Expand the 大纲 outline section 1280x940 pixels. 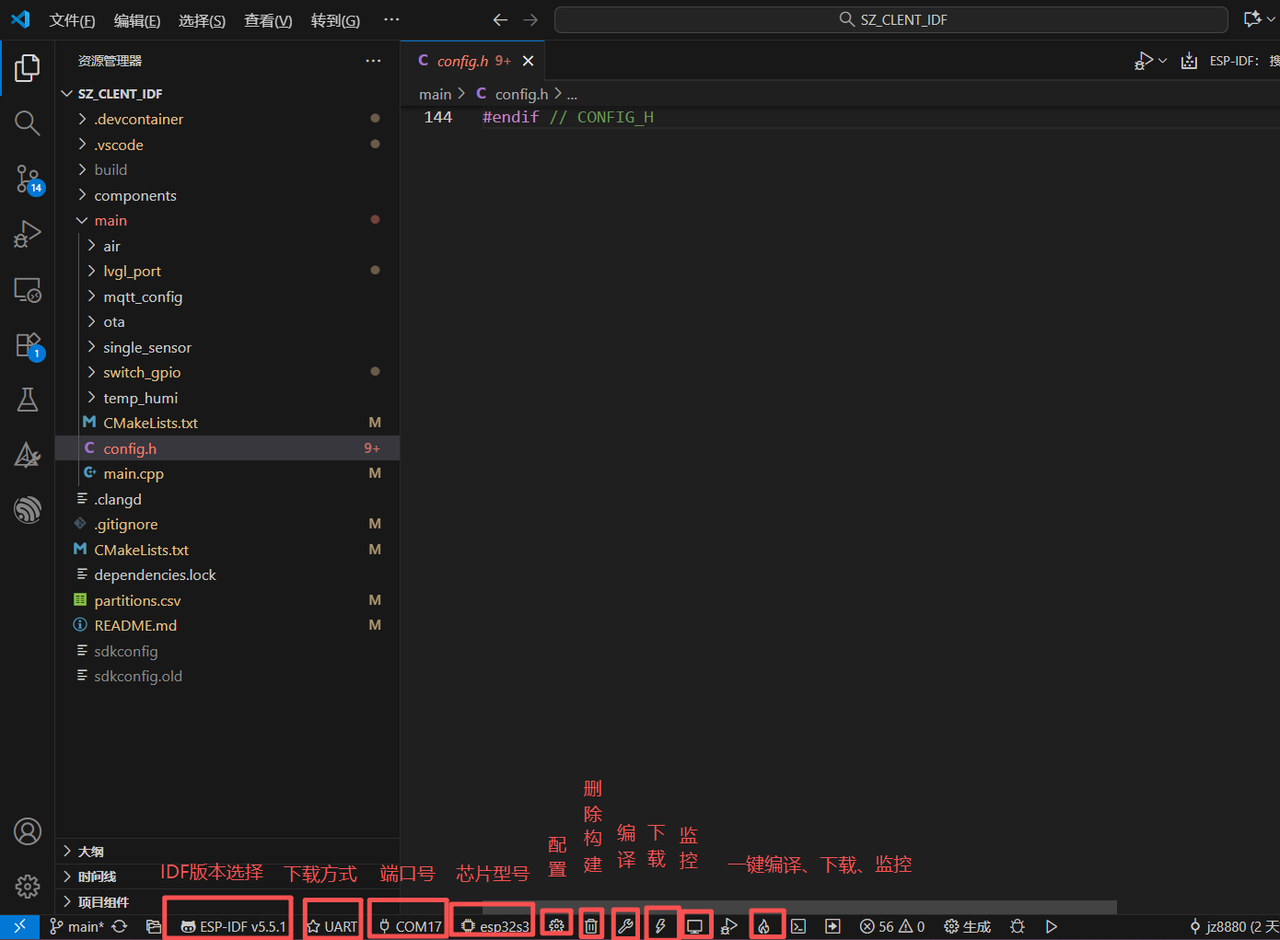[90, 851]
